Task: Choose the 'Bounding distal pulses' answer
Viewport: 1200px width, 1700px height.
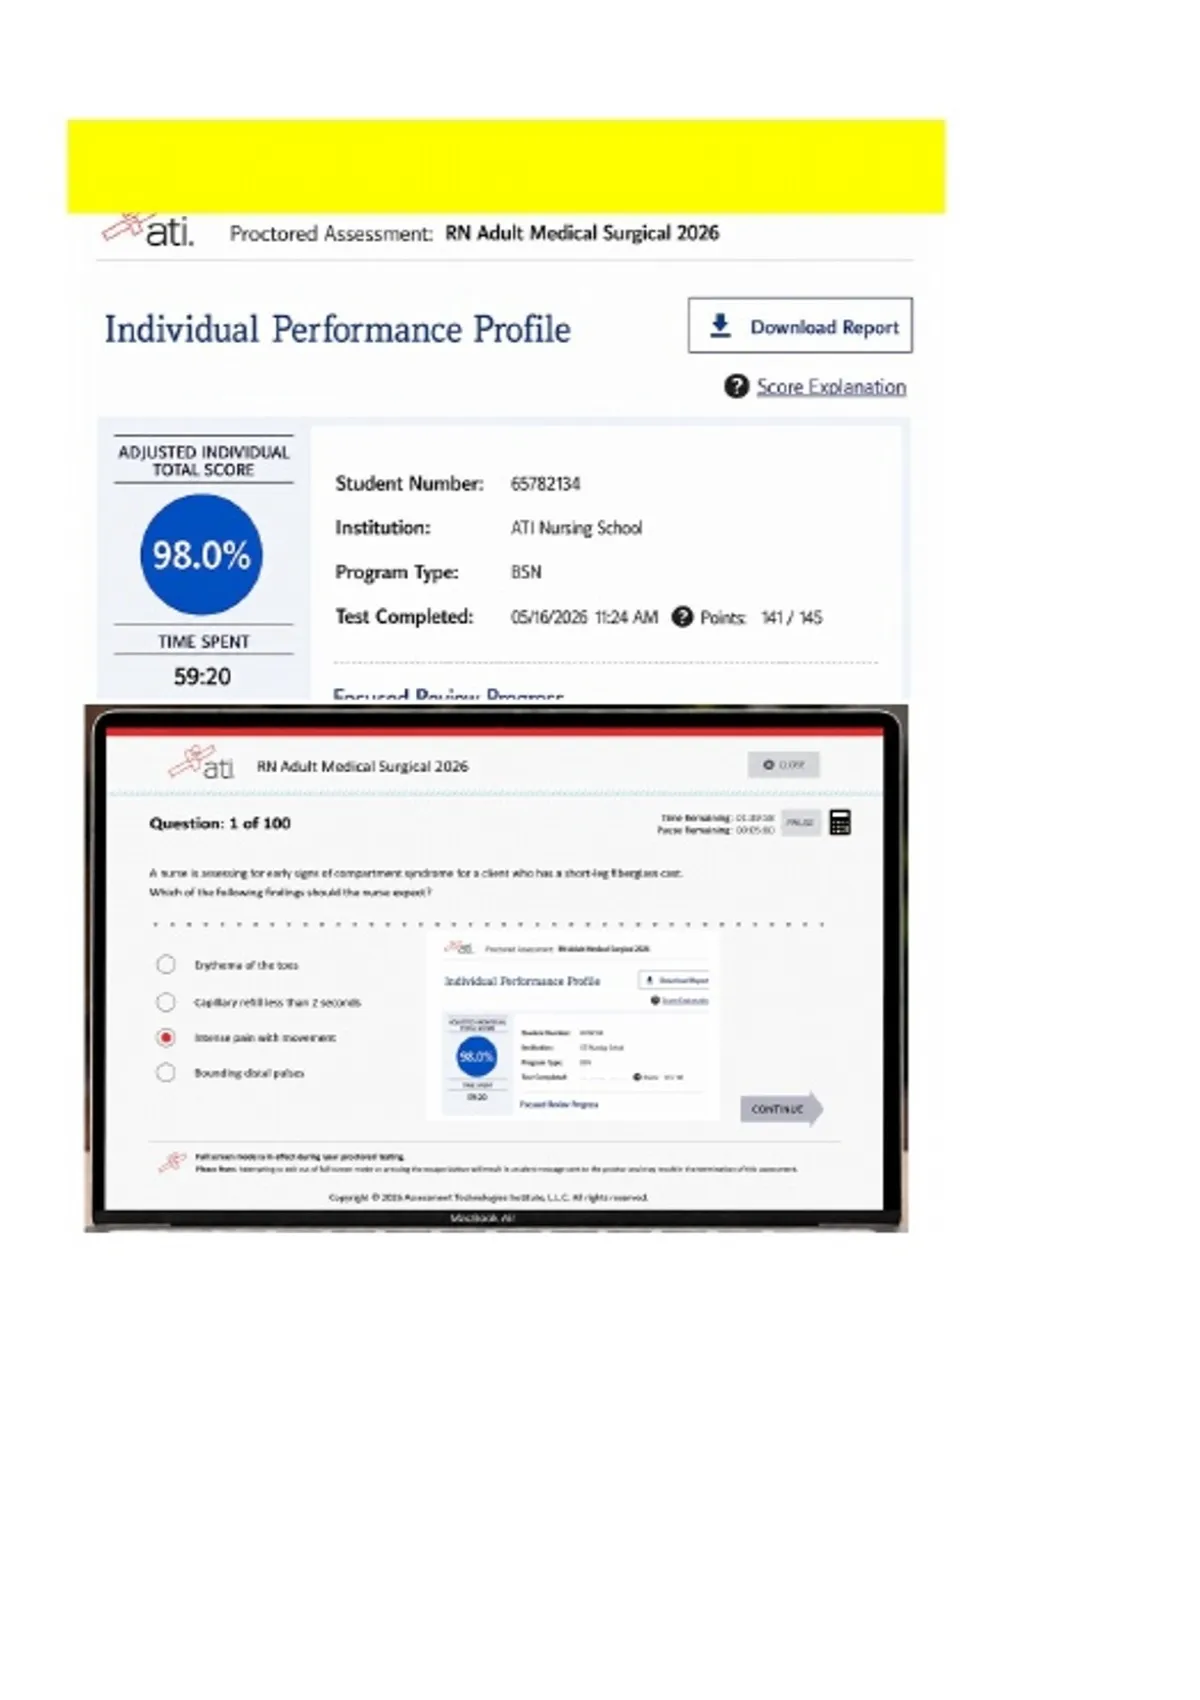Action: coord(166,1072)
